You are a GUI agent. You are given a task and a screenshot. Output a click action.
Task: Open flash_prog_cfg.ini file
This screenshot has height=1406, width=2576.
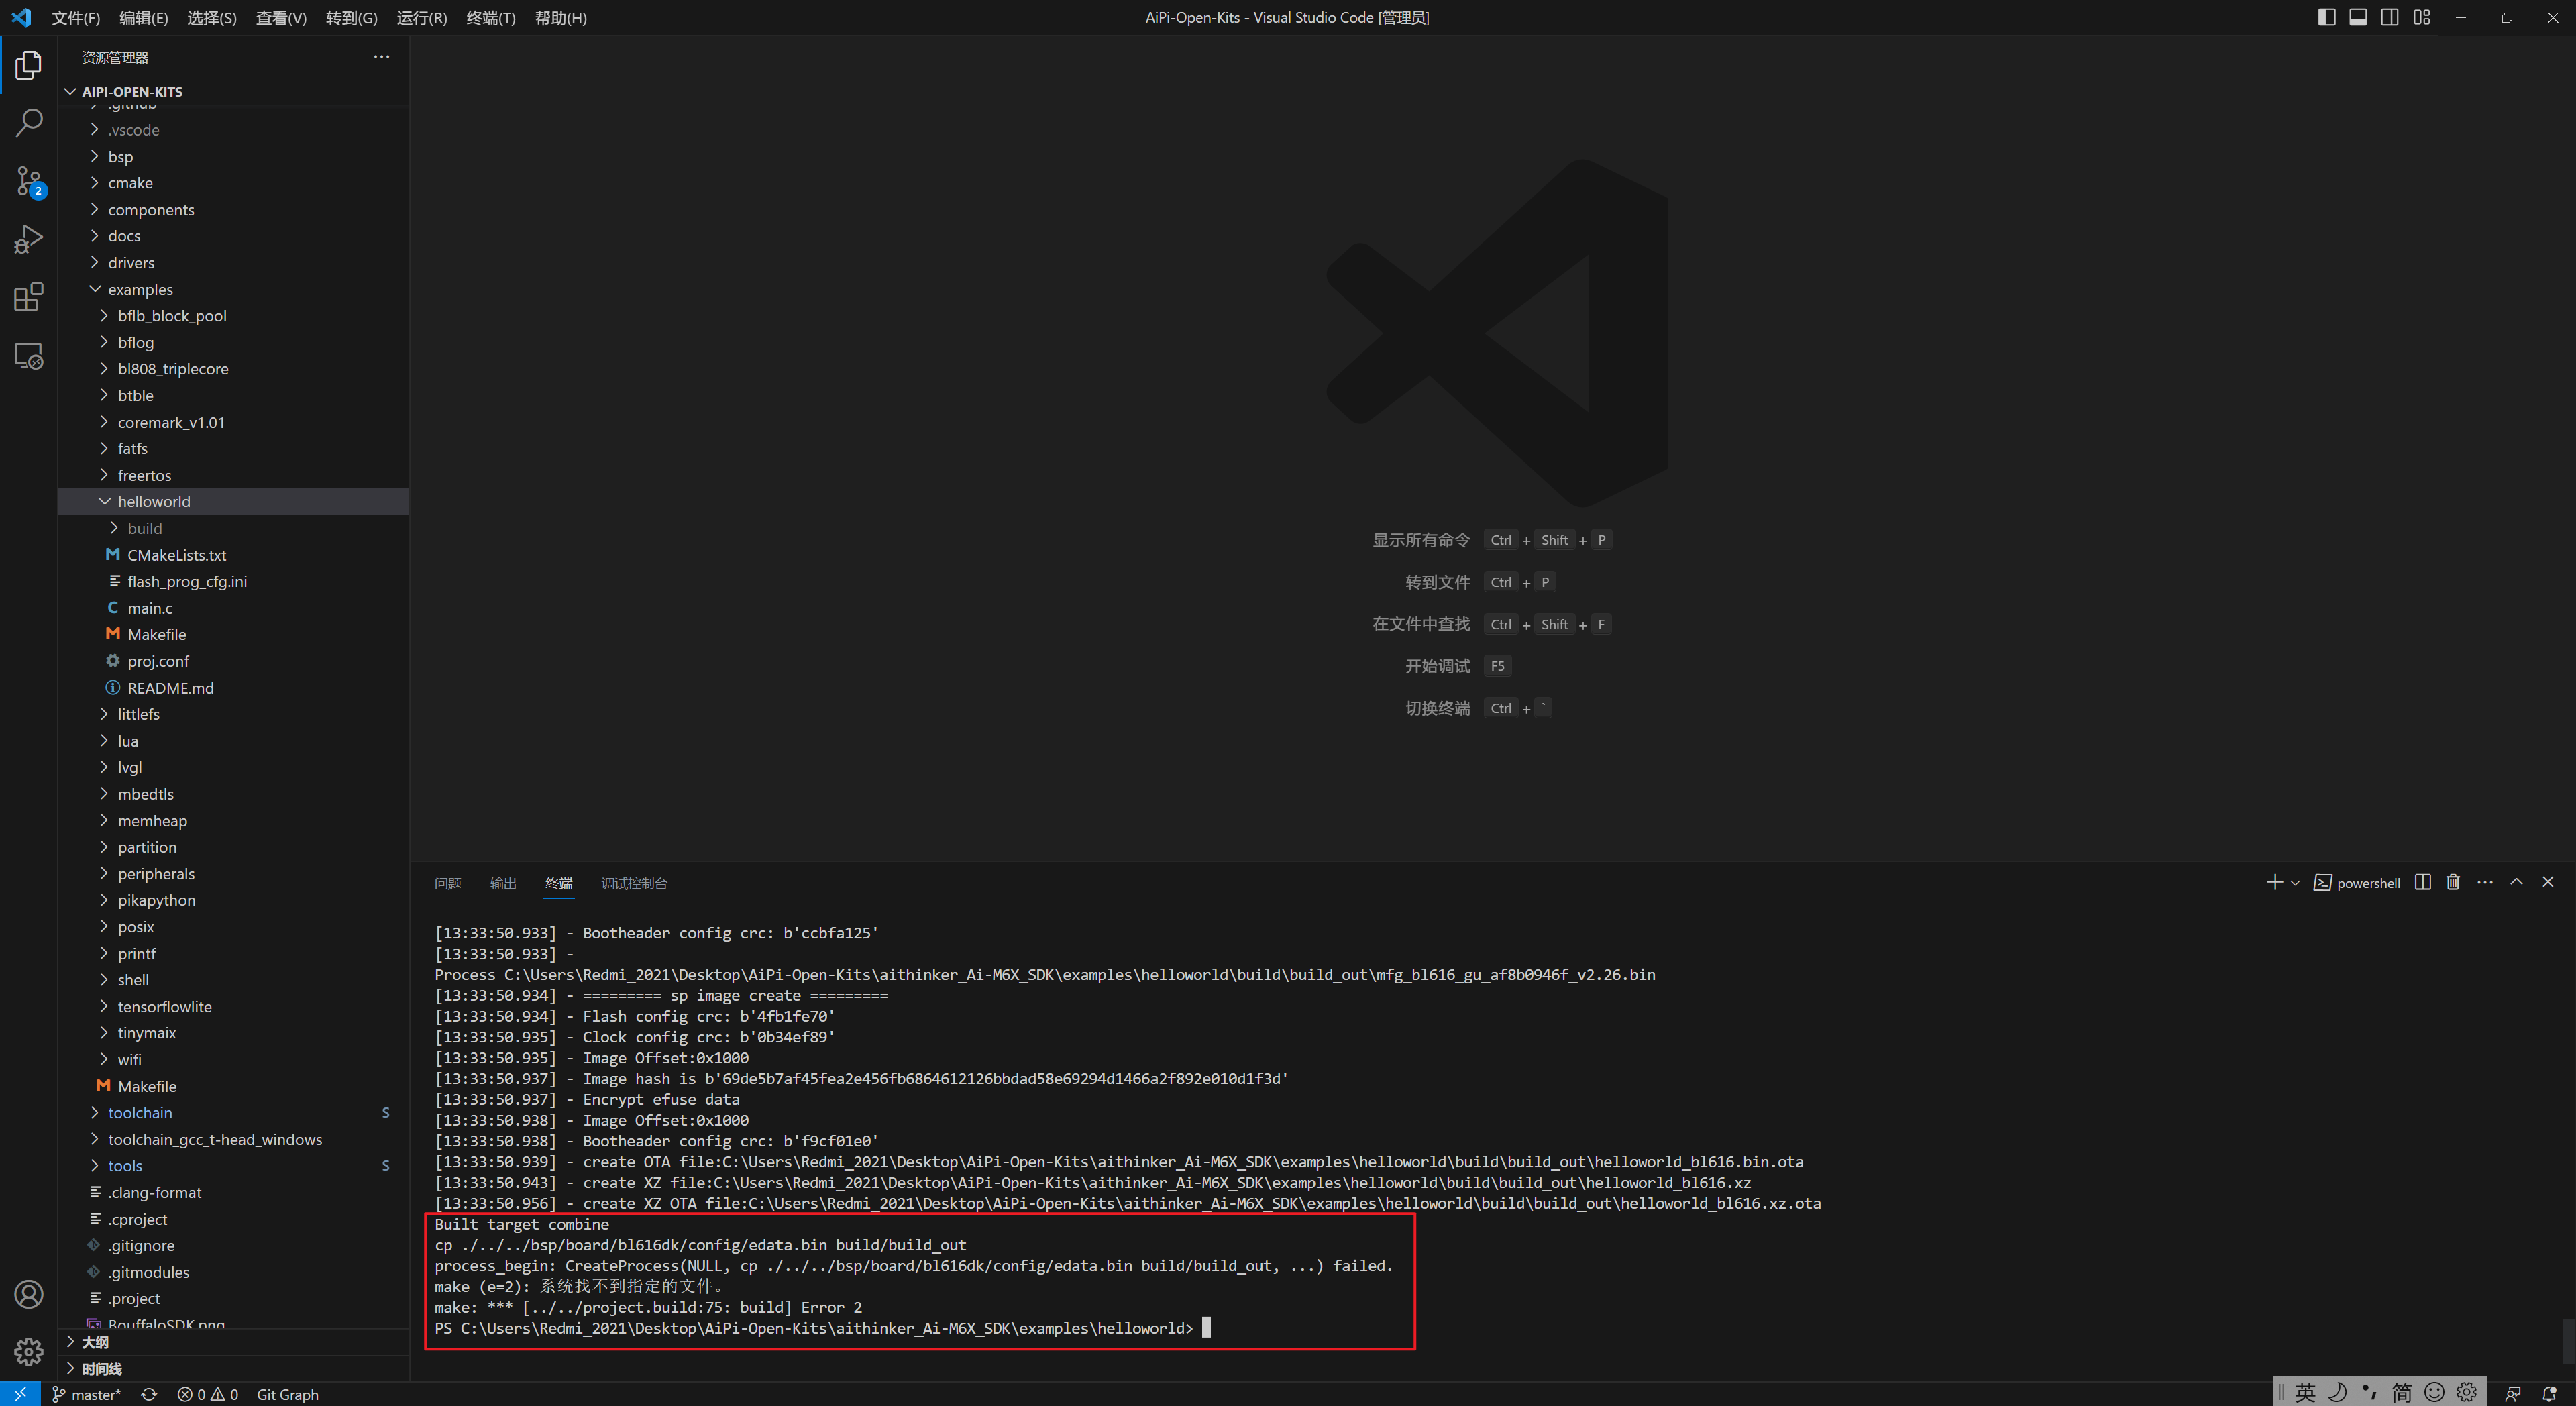[233, 581]
